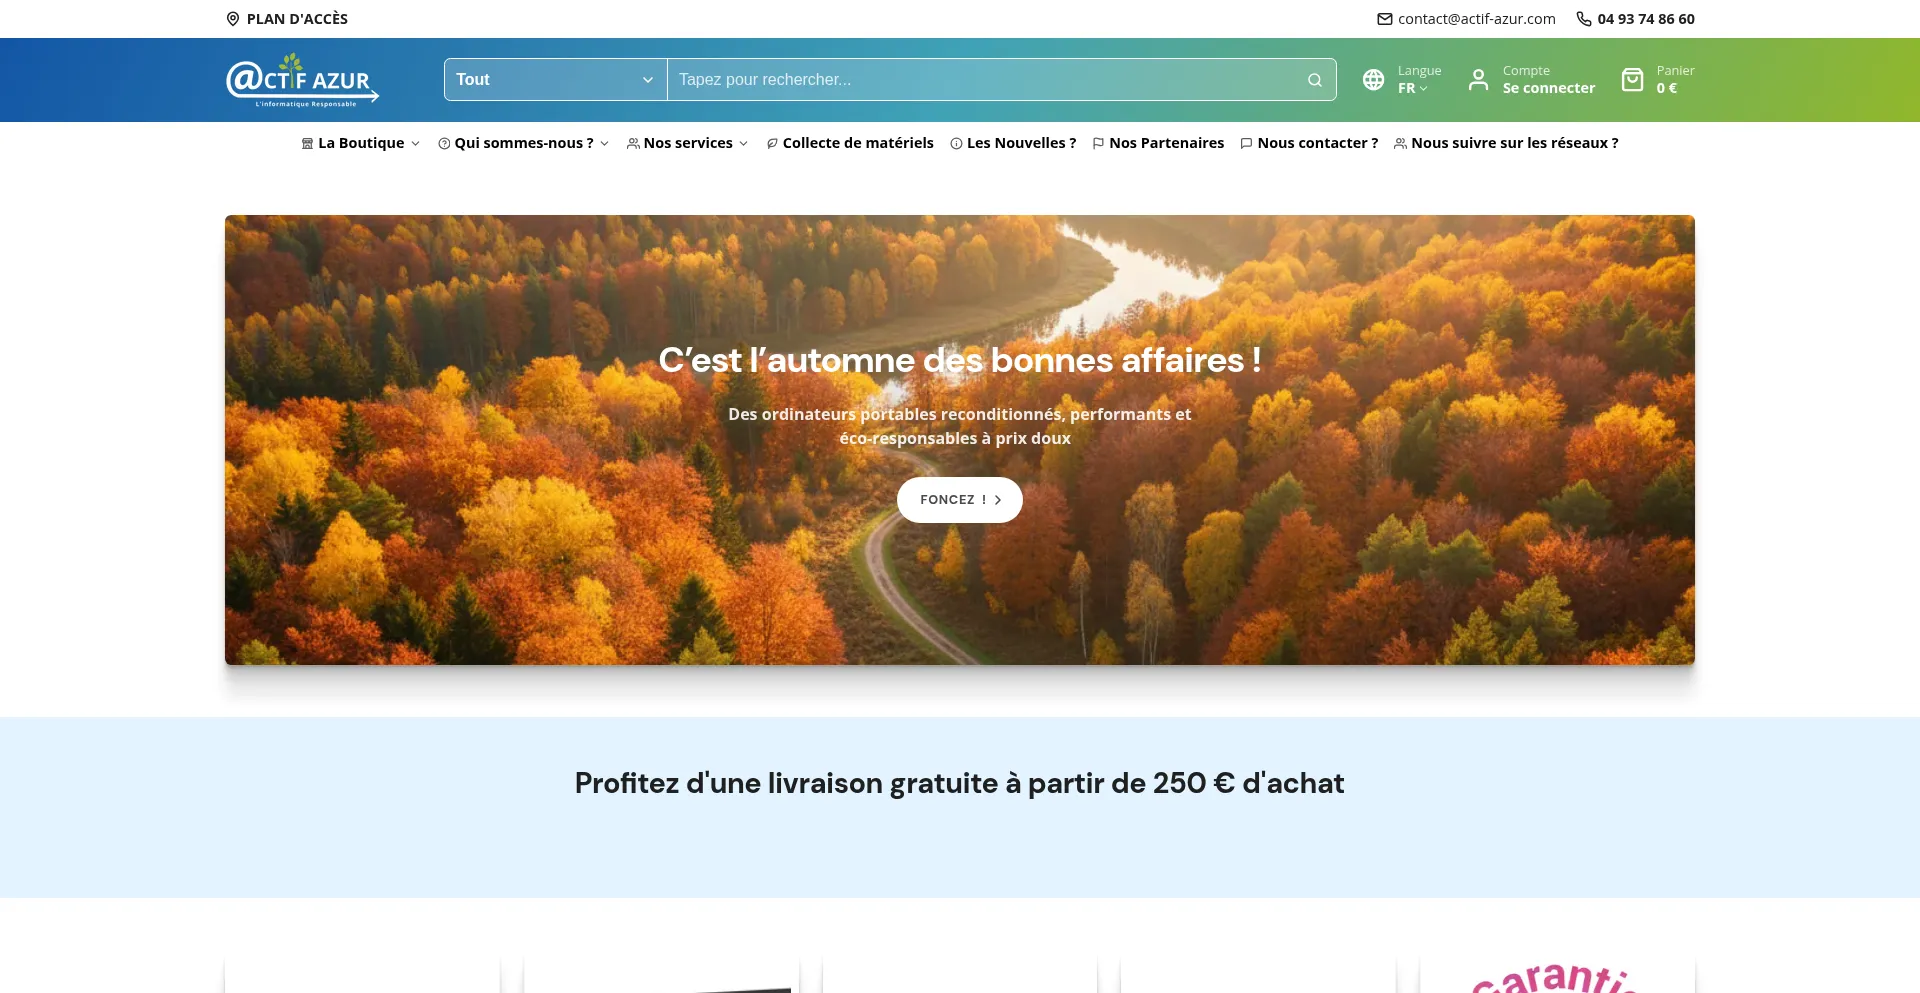
Task: Expand Nos services menu
Action: 688,143
